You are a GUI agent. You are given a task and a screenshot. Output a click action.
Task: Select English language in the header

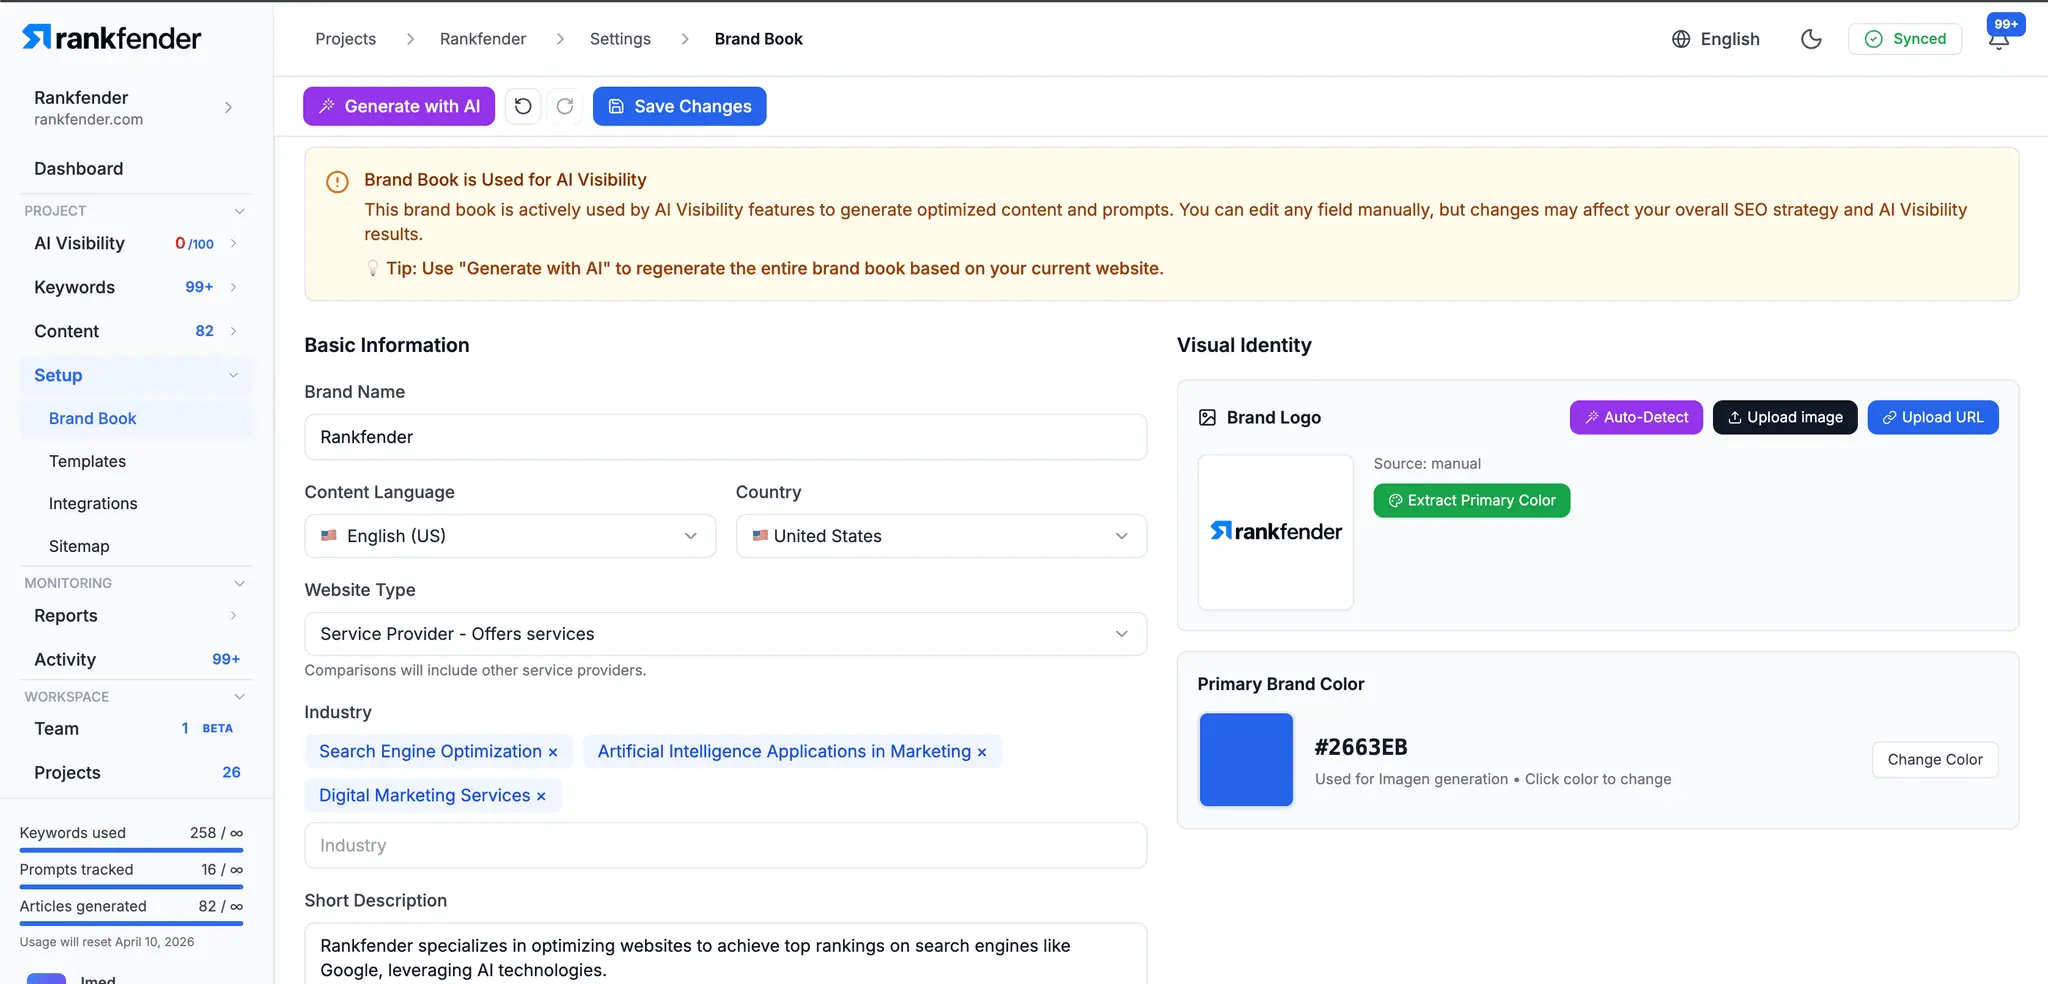point(1730,39)
